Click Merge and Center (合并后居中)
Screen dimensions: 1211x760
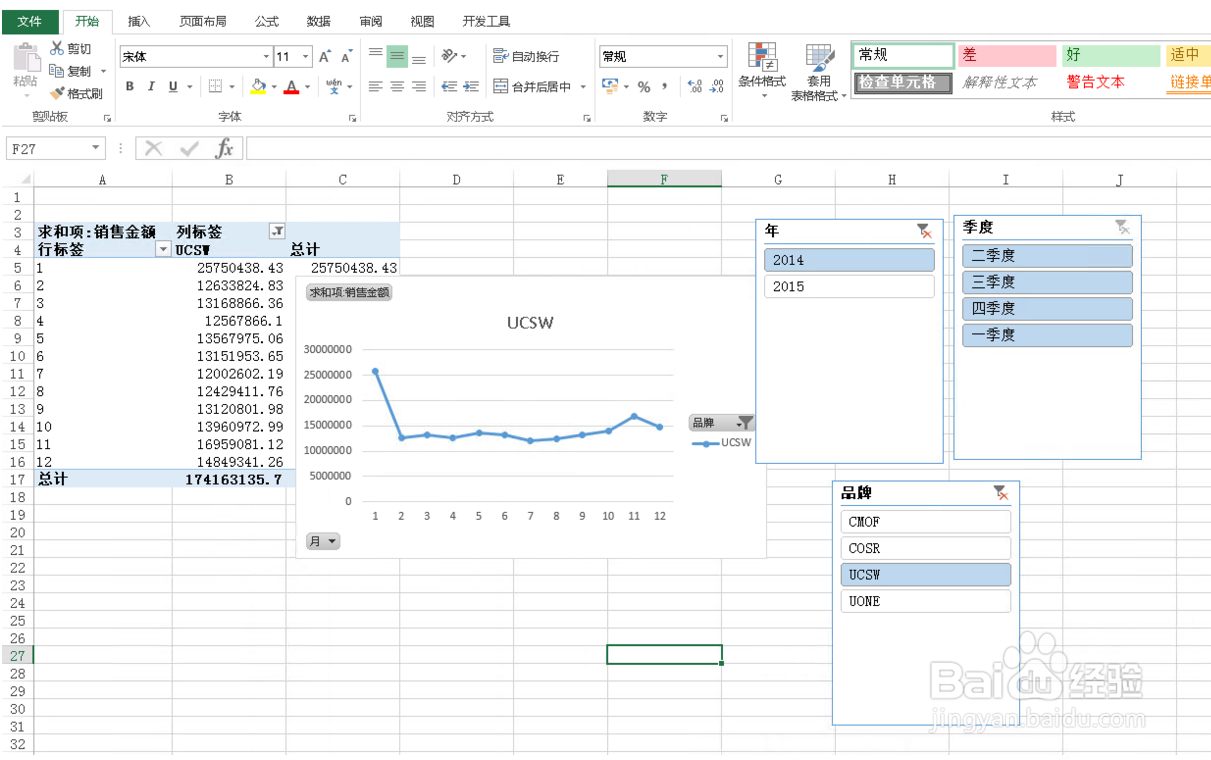click(533, 87)
